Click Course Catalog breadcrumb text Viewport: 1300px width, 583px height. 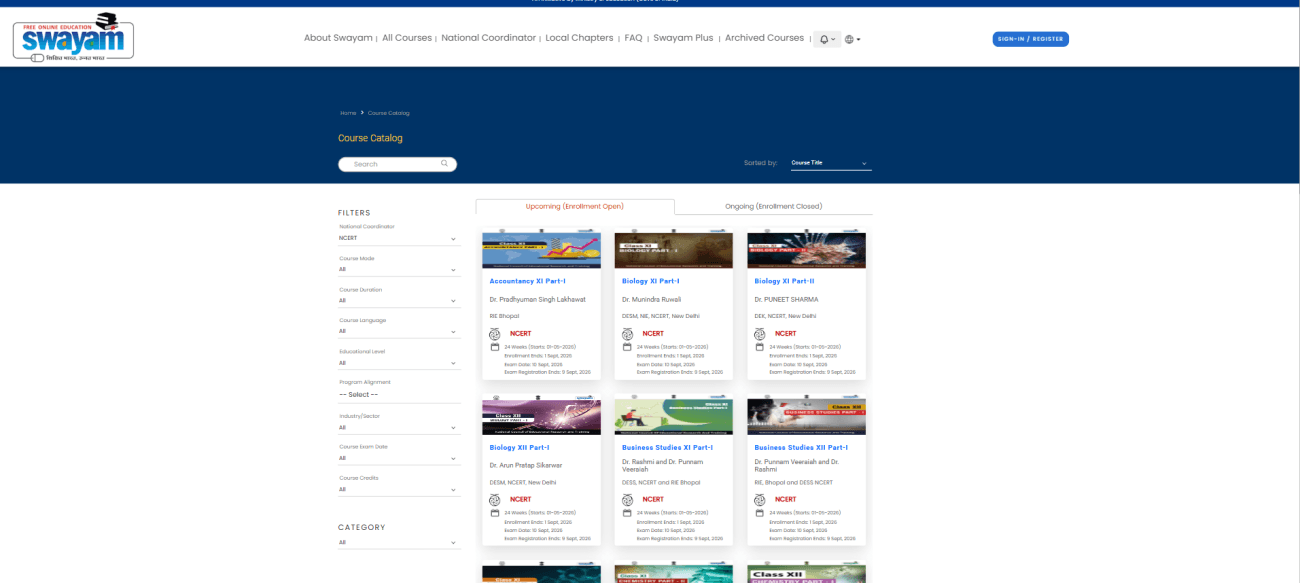pos(389,113)
